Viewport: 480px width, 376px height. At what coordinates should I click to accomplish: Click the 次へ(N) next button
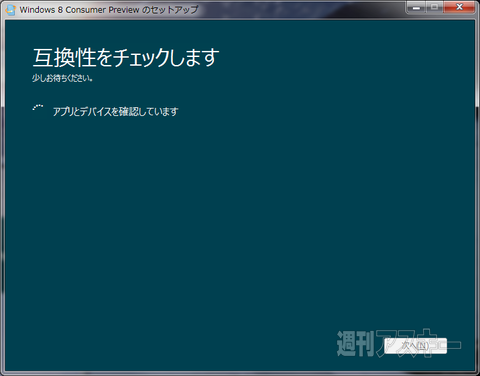(415, 346)
